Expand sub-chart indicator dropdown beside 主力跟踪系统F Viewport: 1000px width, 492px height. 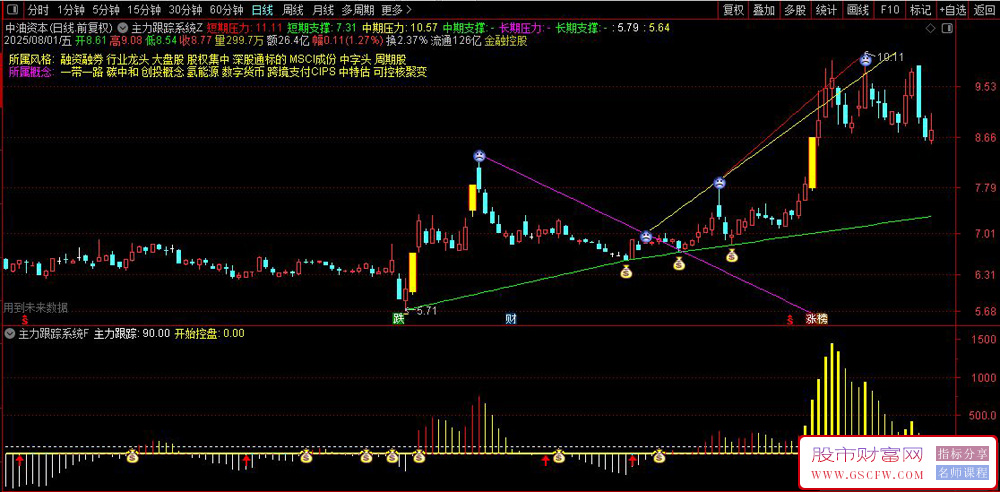tap(10, 333)
